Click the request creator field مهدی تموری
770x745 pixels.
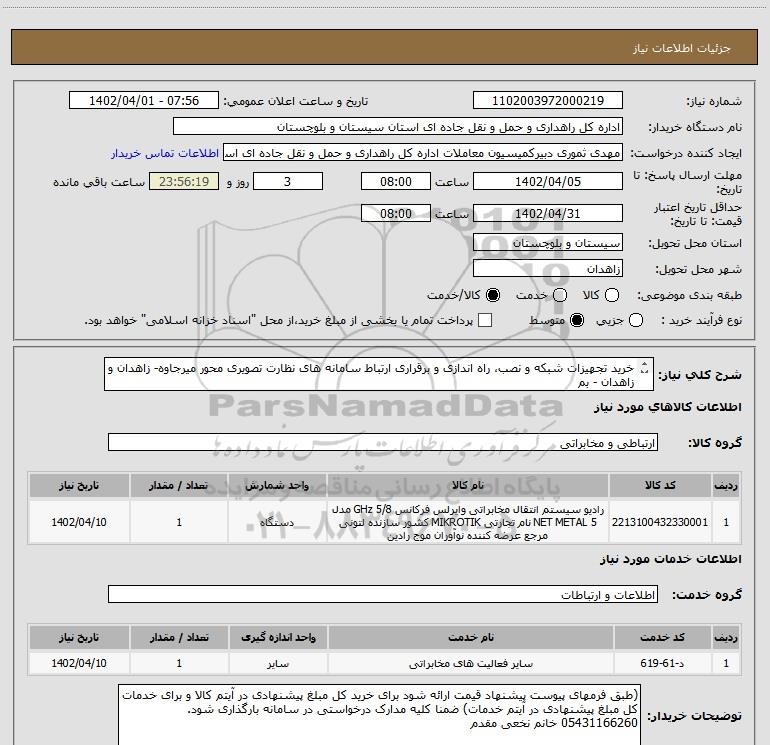(x=423, y=153)
